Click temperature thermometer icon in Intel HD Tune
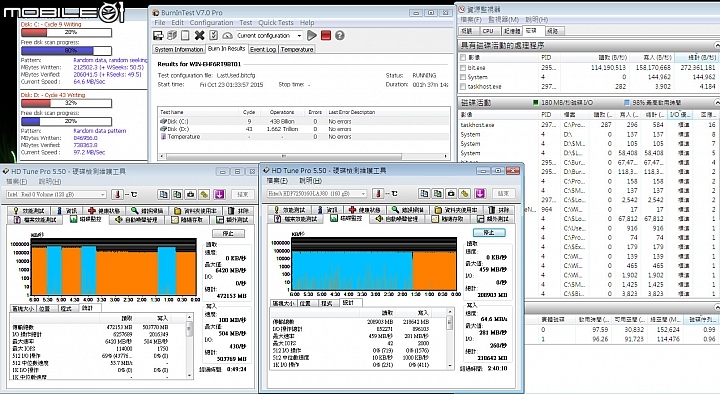Screen dimensions: 720x394 point(118,194)
